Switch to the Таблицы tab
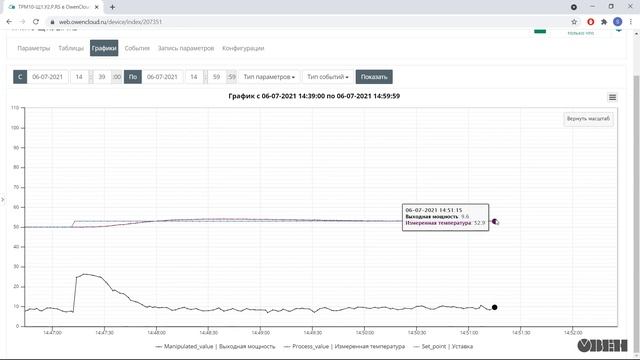Viewport: 640px width, 360px height. 71,48
